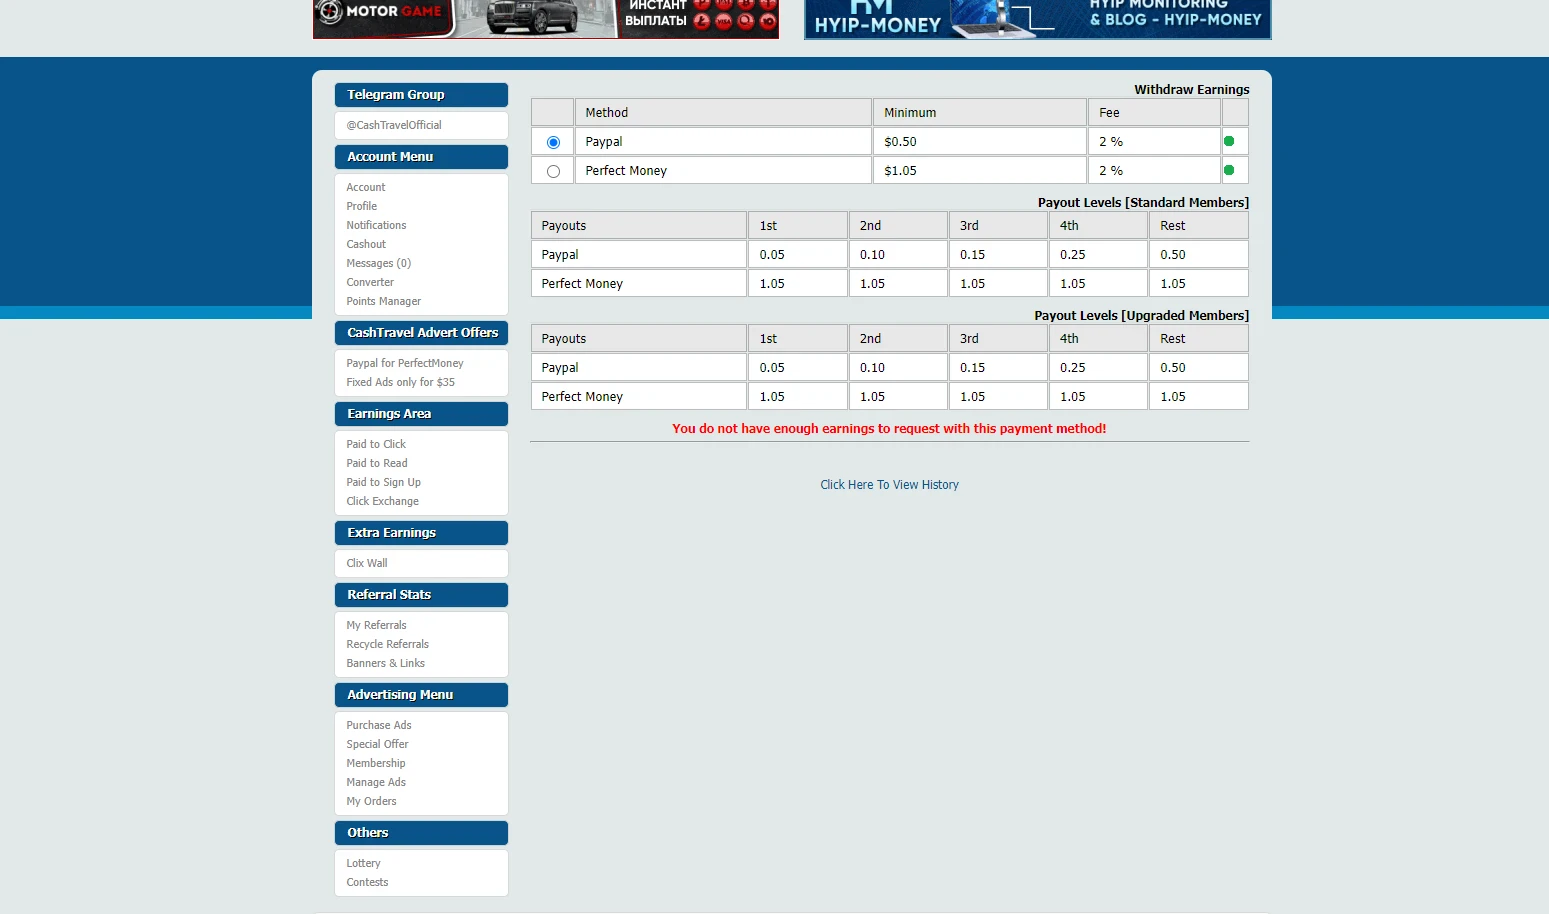Open the Motor Game banner ad

pyautogui.click(x=546, y=19)
